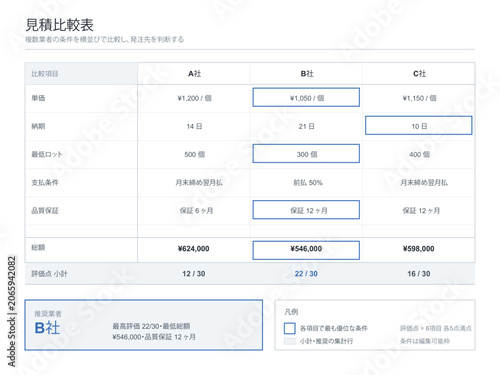The image size is (500, 375).
Task: Select the 21 日 delivery cell
Action: pyautogui.click(x=306, y=126)
